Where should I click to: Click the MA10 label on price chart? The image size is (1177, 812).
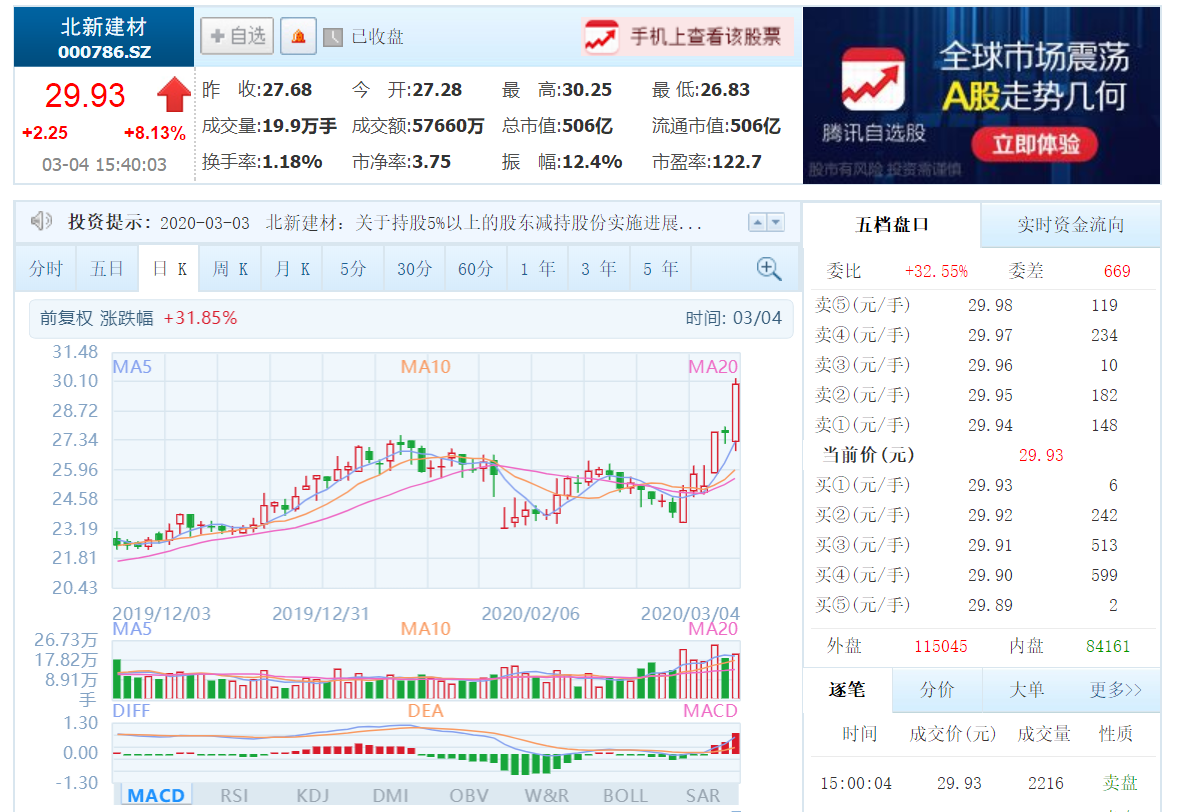(x=426, y=366)
